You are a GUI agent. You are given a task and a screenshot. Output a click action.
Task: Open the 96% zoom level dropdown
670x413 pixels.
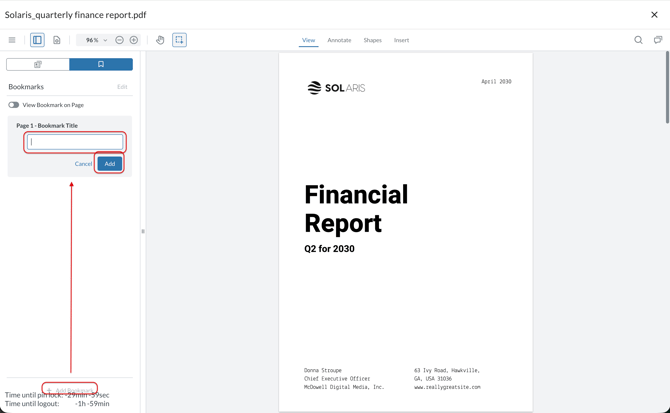(96, 40)
